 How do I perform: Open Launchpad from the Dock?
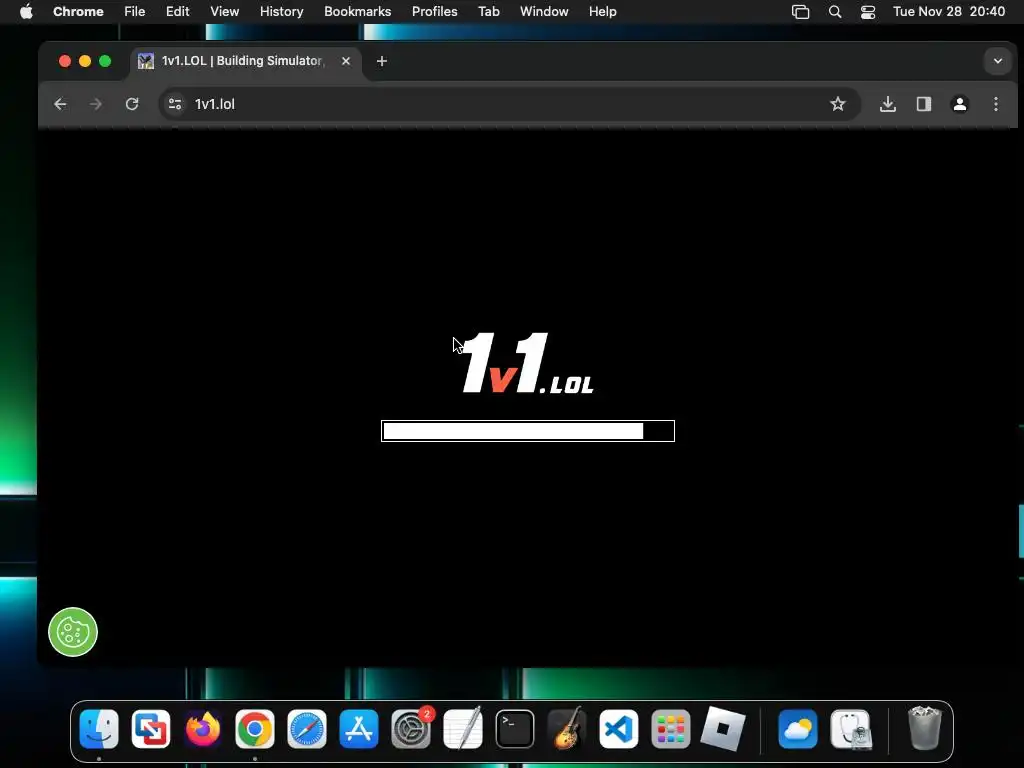coord(671,729)
